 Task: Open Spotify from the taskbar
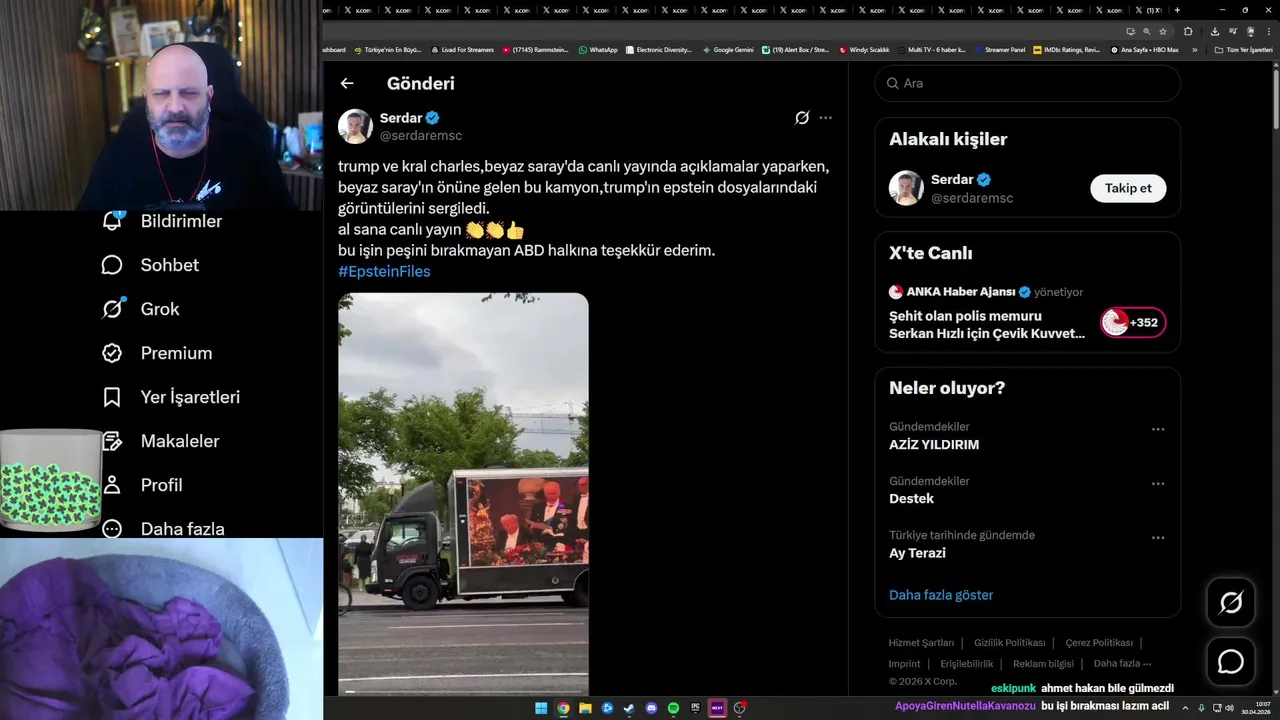coord(673,708)
